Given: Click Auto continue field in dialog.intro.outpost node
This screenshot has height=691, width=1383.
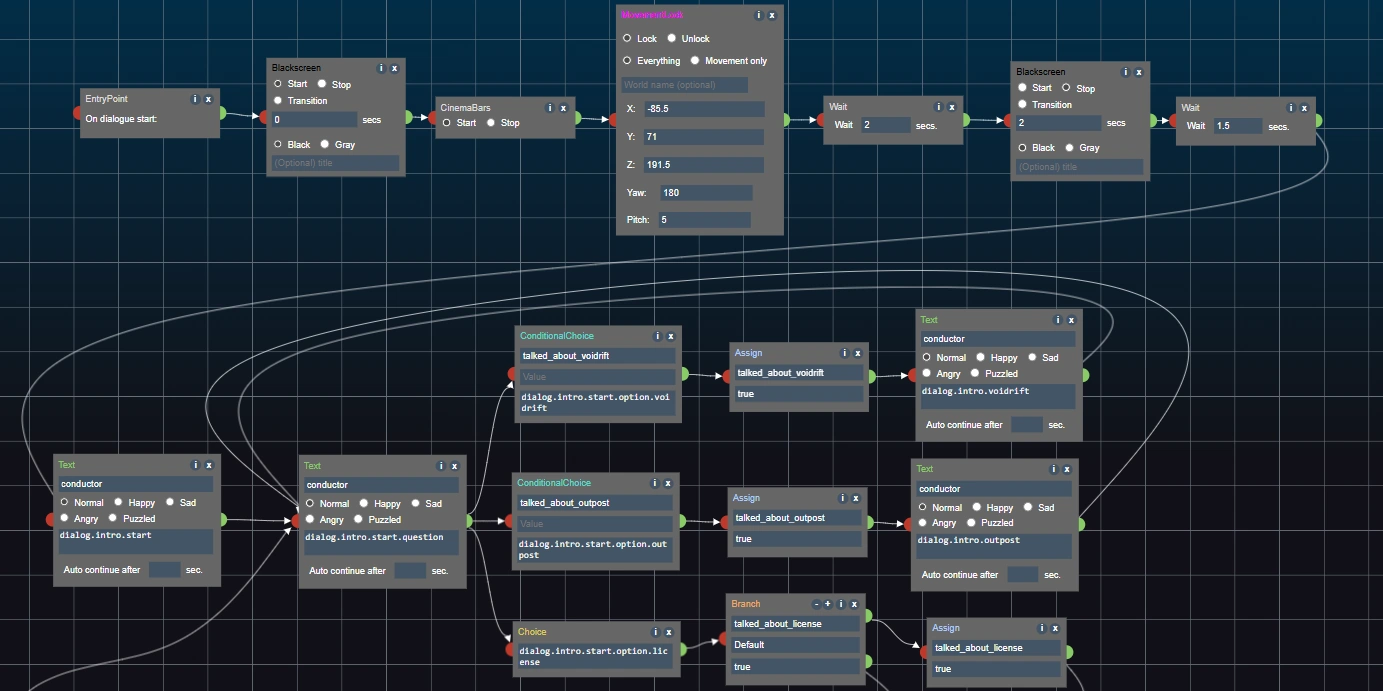Looking at the screenshot, I should pyautogui.click(x=1022, y=575).
